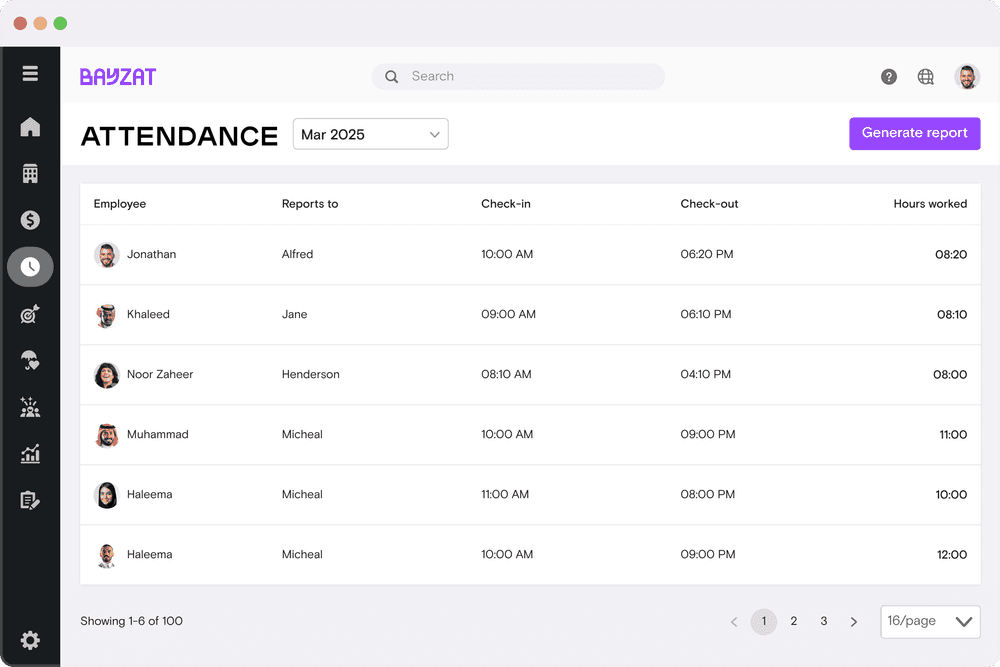1000x667 pixels.
Task: Click the Attendance clock icon
Action: click(x=30, y=266)
